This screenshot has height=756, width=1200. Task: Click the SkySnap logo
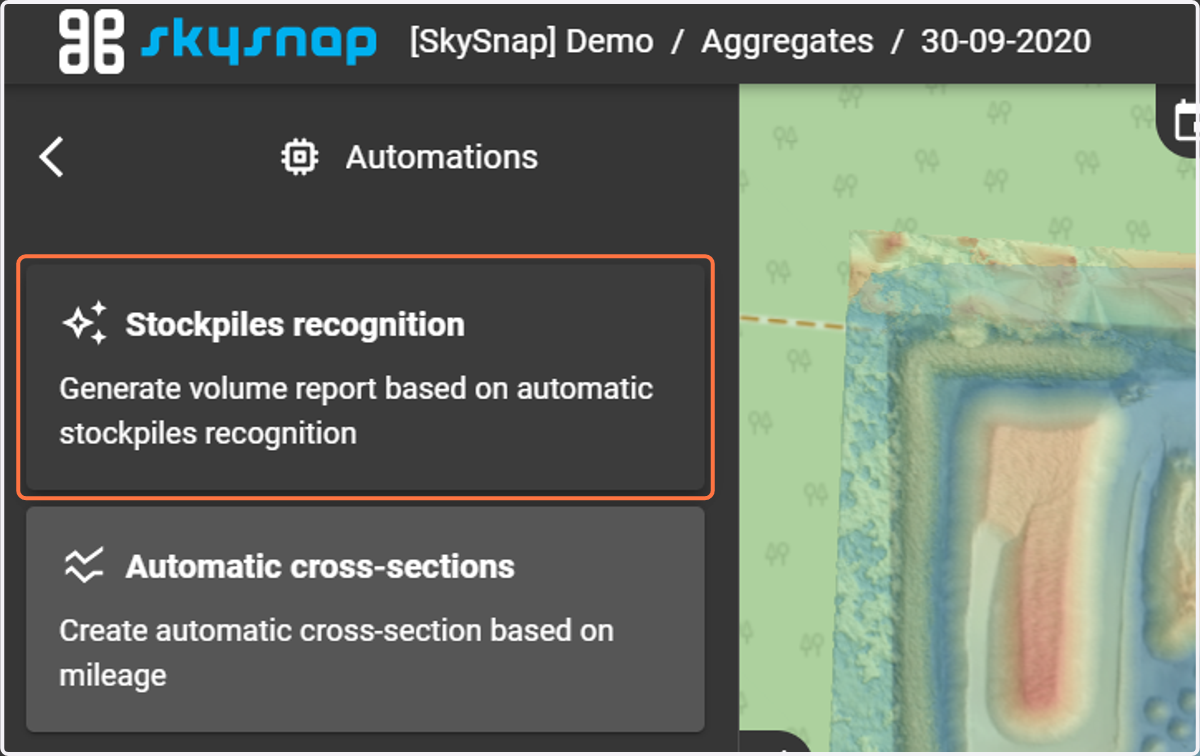pos(217,42)
